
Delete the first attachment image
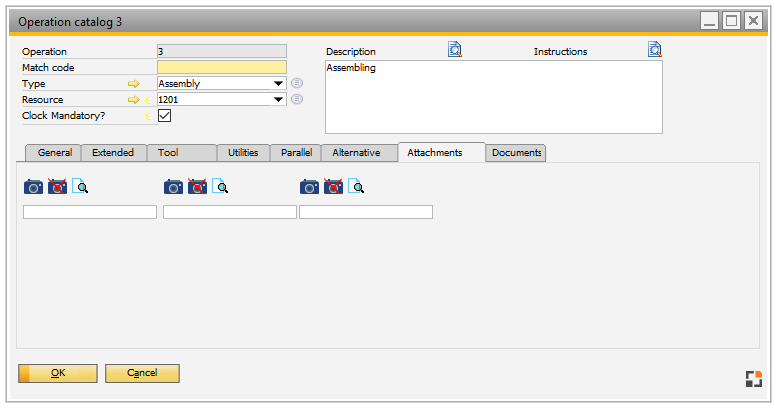coord(57,187)
